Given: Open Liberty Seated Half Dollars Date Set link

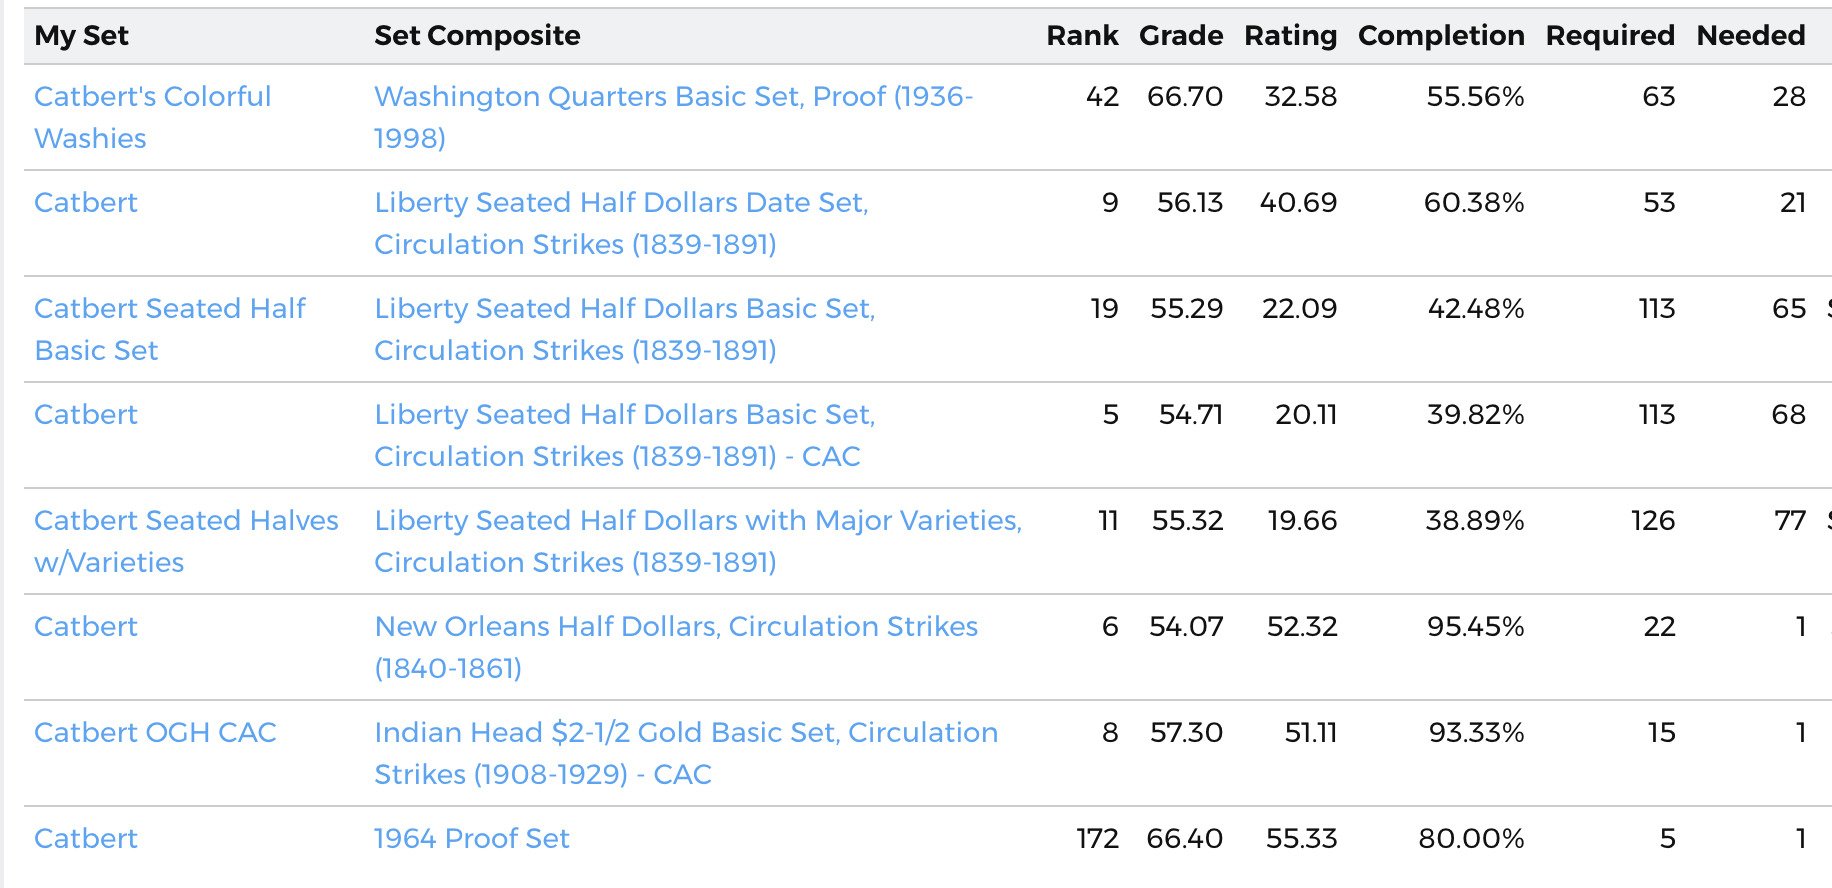Looking at the screenshot, I should coord(621,223).
